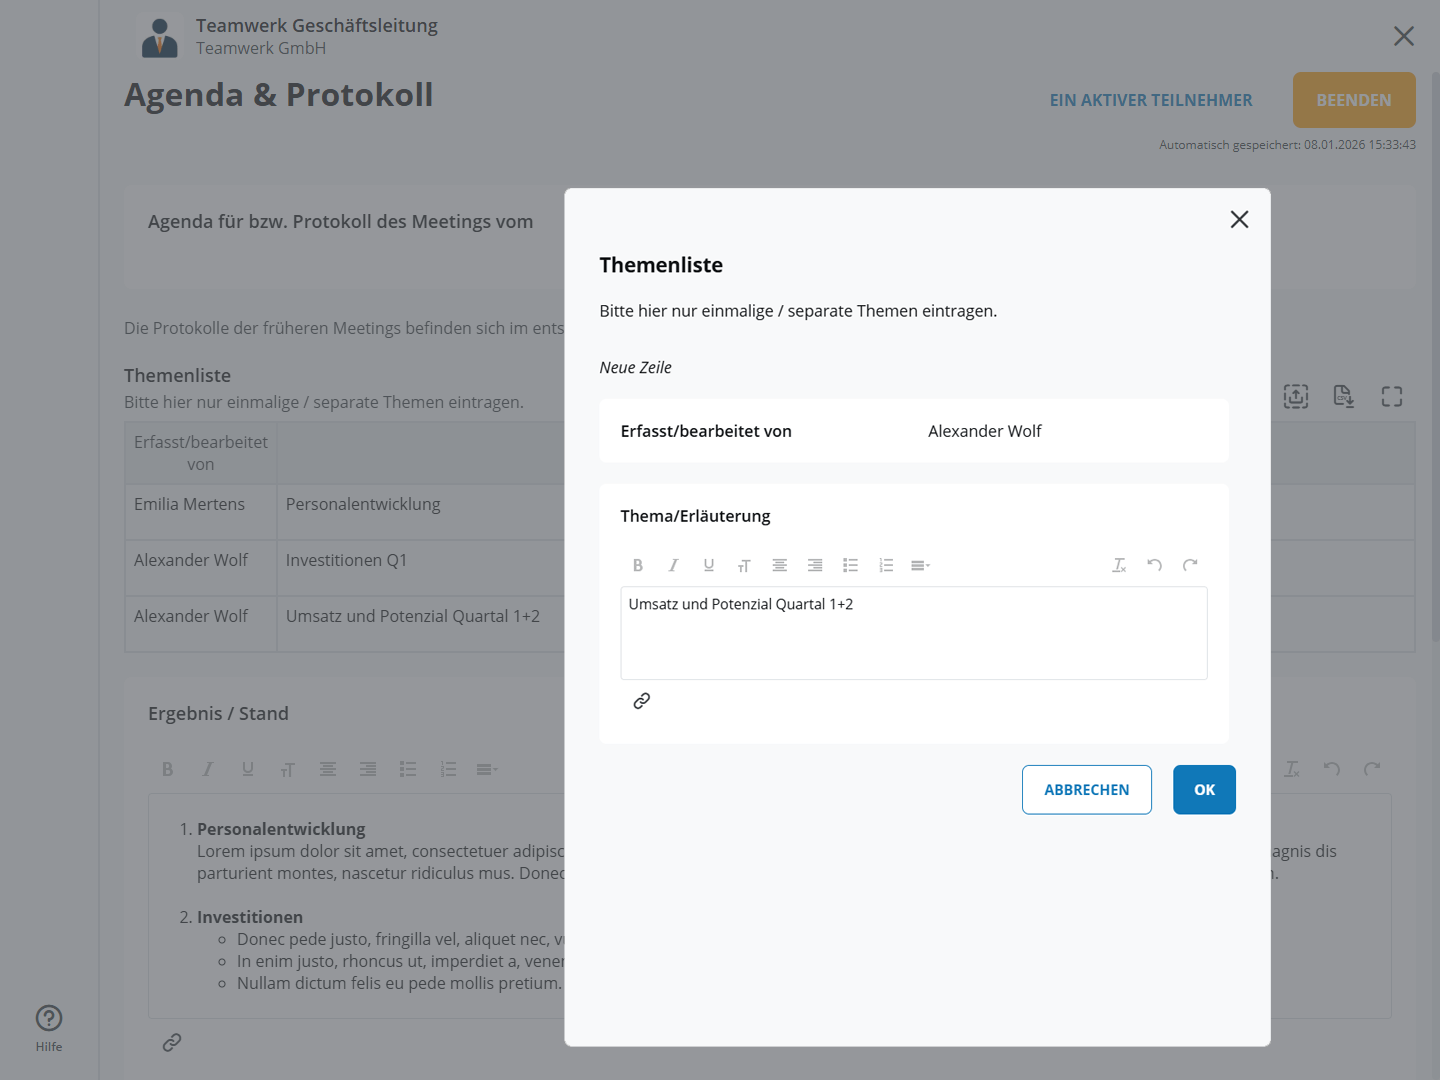Close the Themenliste dialog with the X
This screenshot has width=1440, height=1080.
pos(1239,220)
